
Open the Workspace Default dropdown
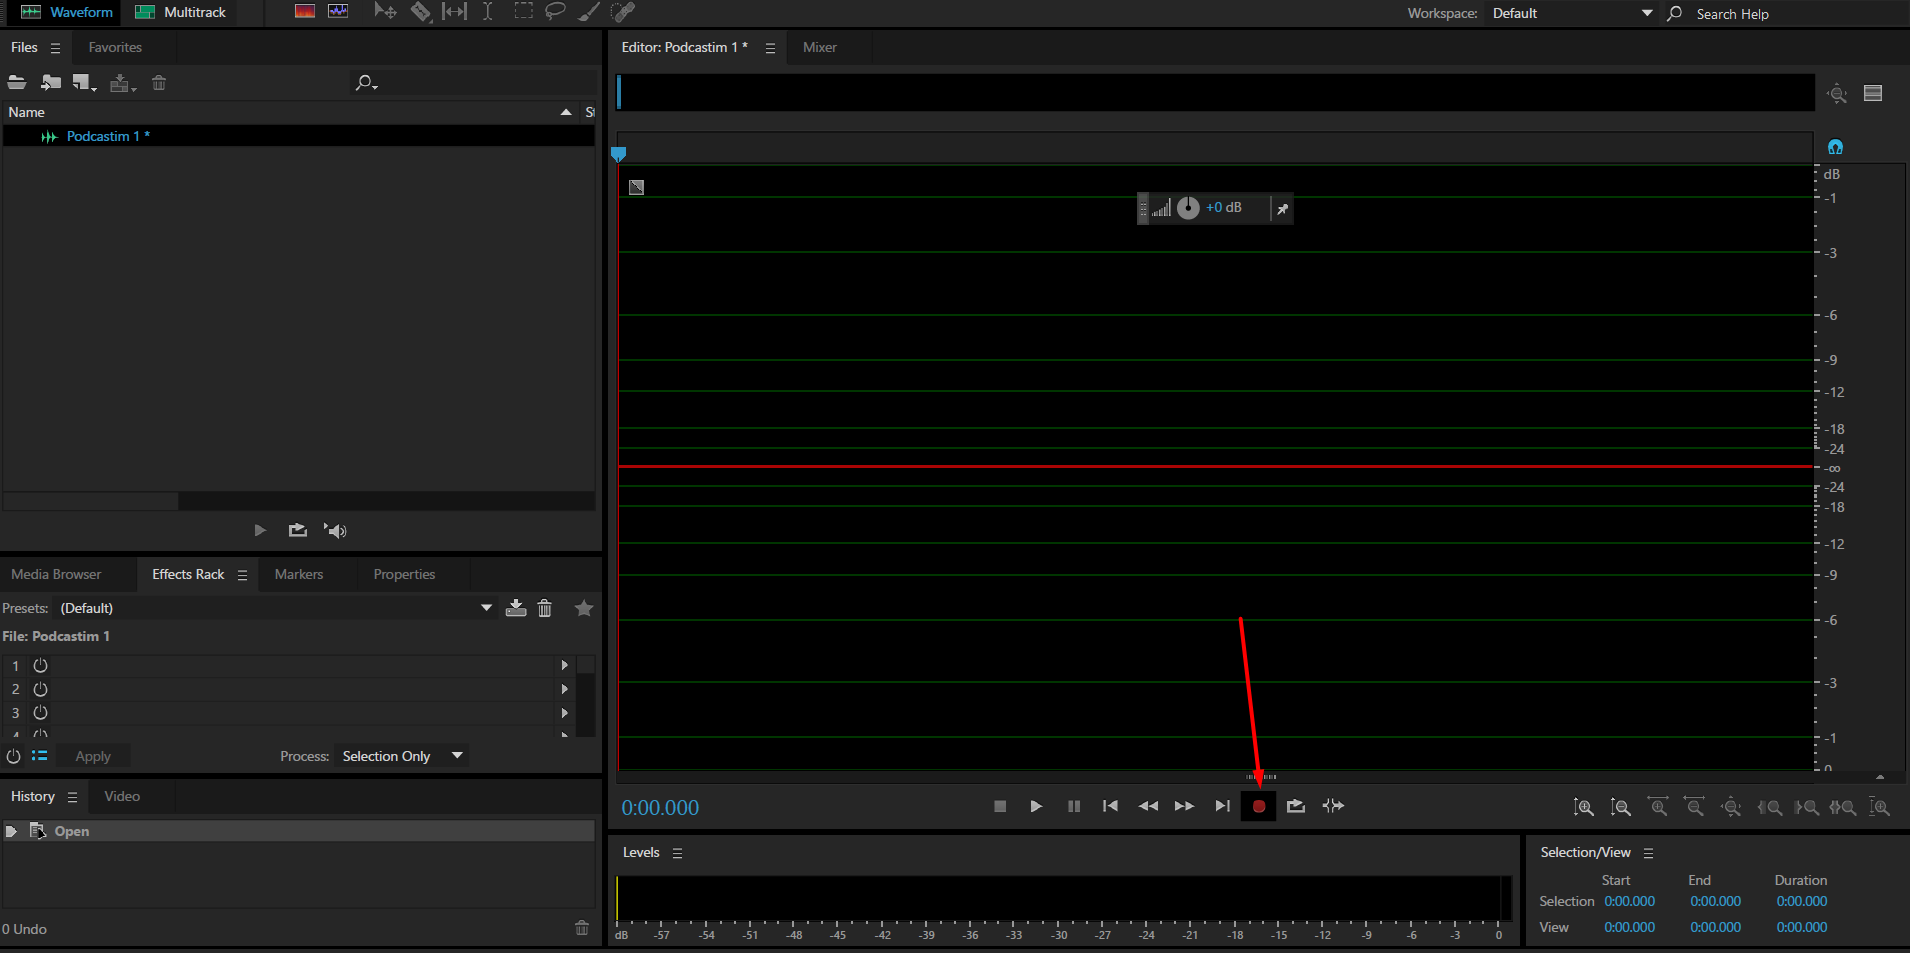pyautogui.click(x=1571, y=13)
